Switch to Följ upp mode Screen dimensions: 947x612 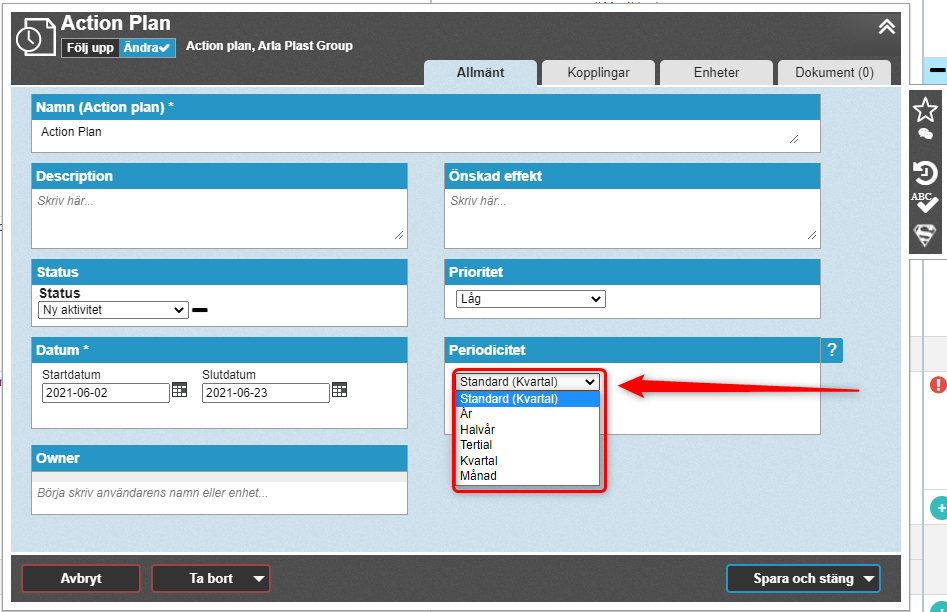(x=90, y=47)
